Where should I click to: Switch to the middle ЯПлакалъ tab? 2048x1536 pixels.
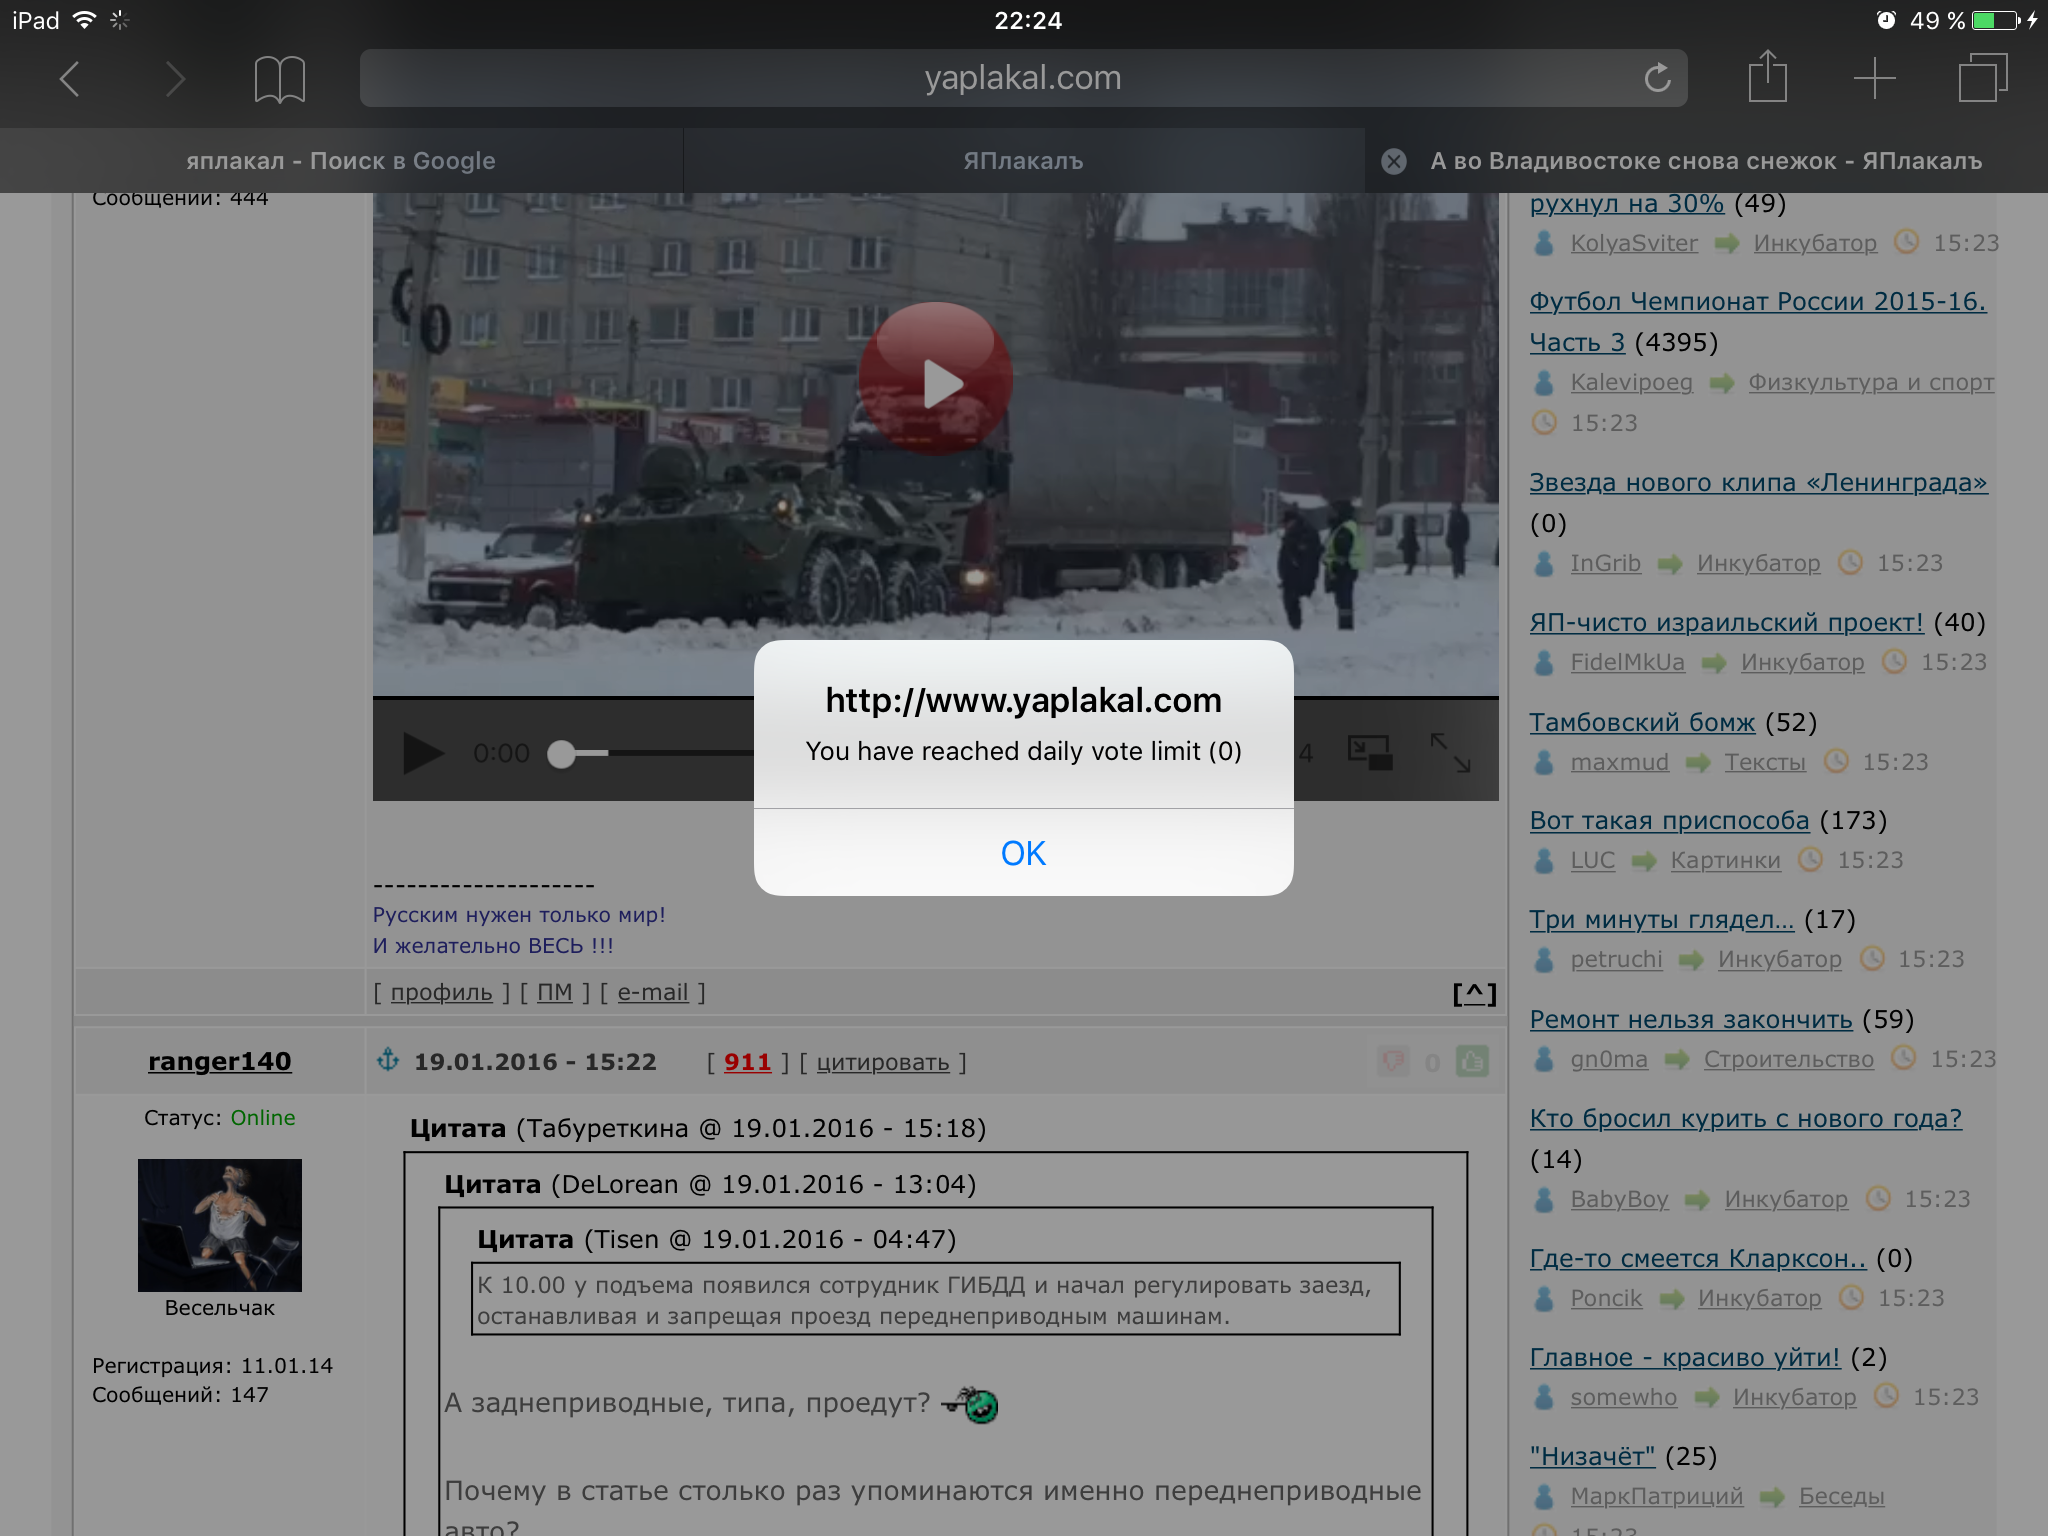coord(1023,161)
